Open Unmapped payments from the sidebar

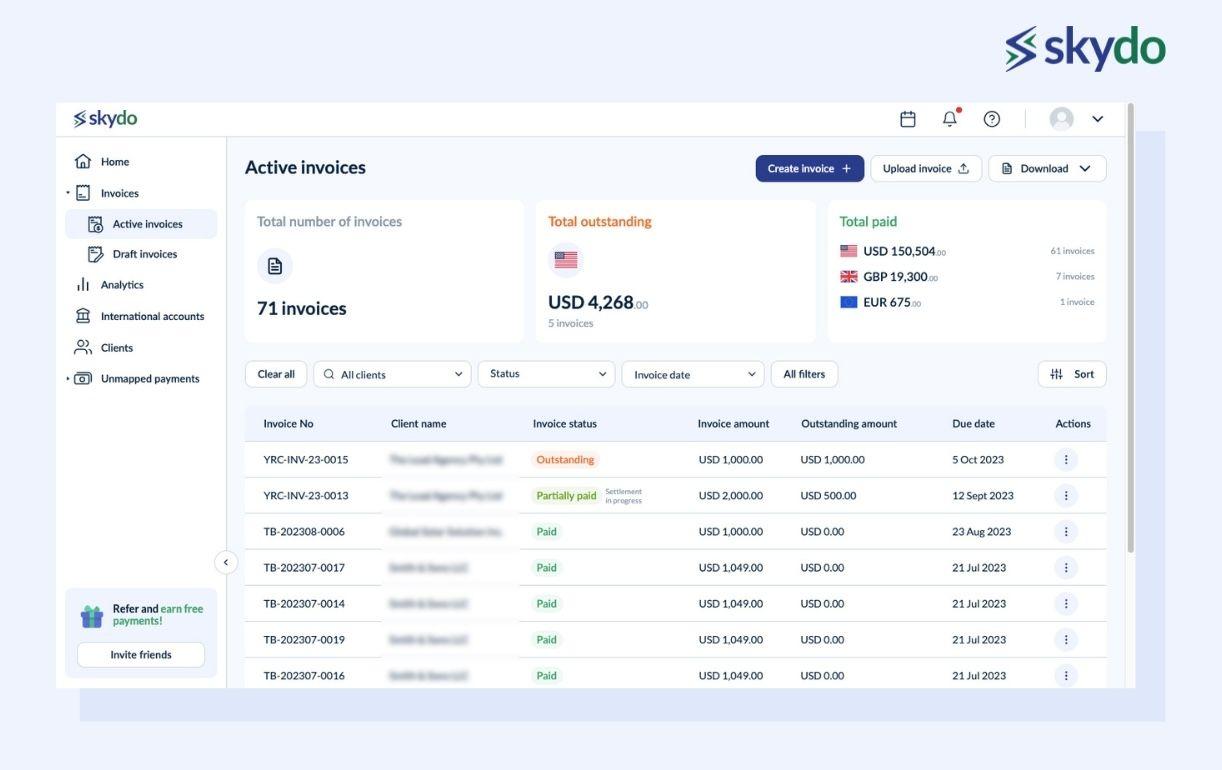click(148, 378)
